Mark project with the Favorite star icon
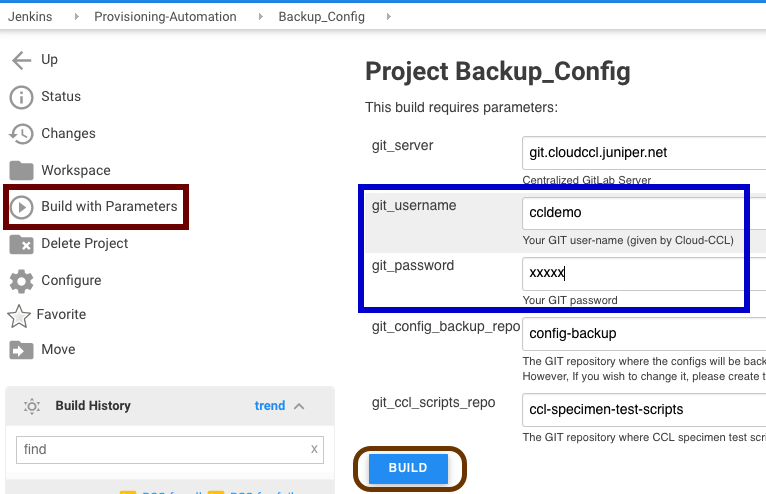Viewport: 766px width, 494px height. [19, 315]
